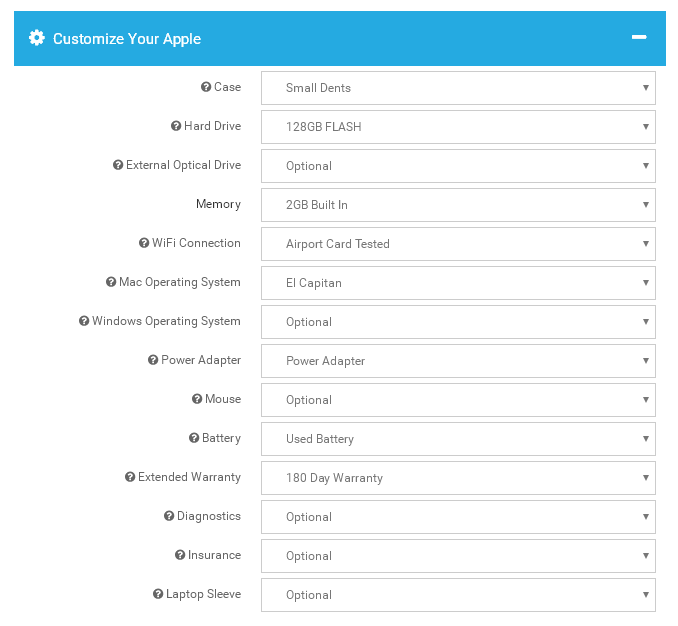Collapse the panel with the minus icon
Image resolution: width=678 pixels, height=626 pixels.
coord(639,38)
